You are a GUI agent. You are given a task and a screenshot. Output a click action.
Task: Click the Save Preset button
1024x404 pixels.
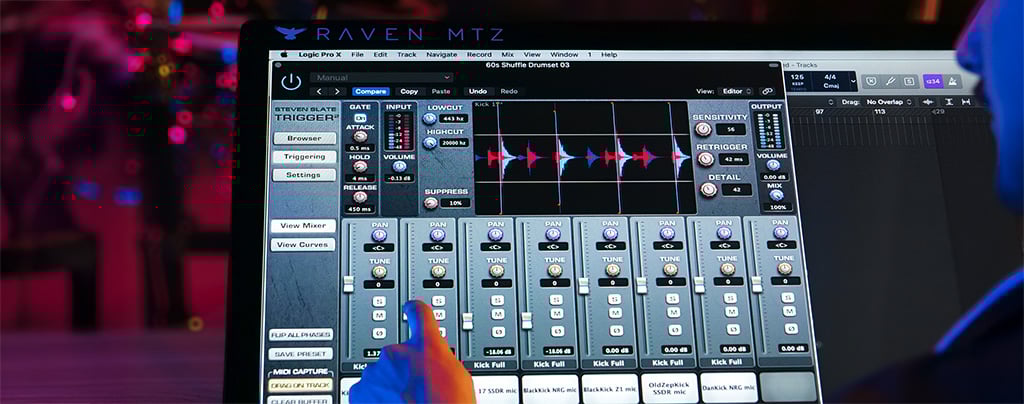coord(301,354)
